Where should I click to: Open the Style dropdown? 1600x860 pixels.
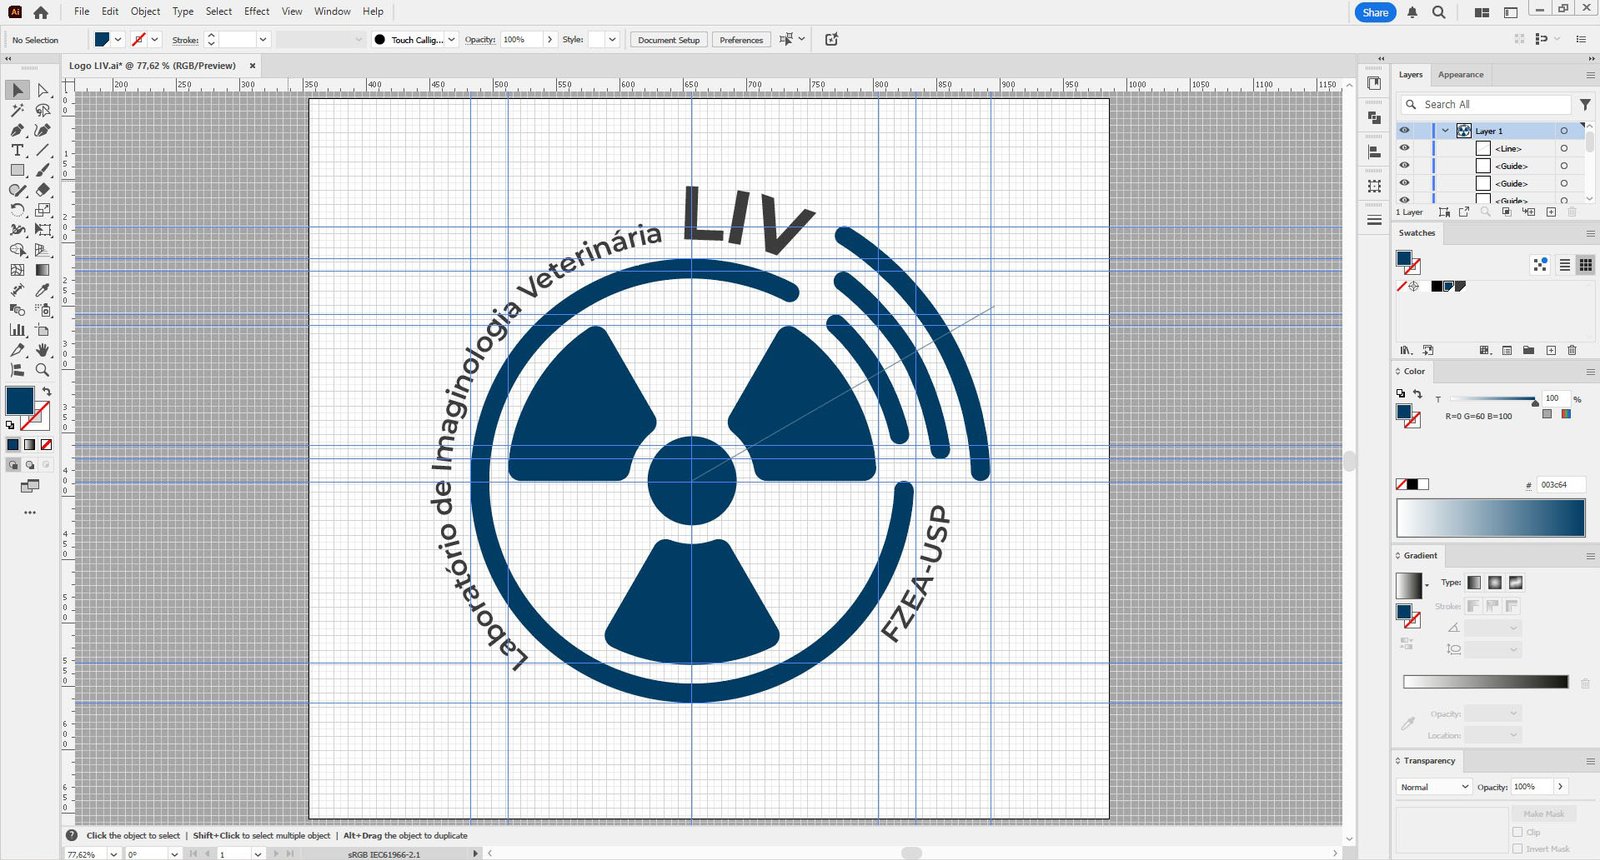click(612, 40)
